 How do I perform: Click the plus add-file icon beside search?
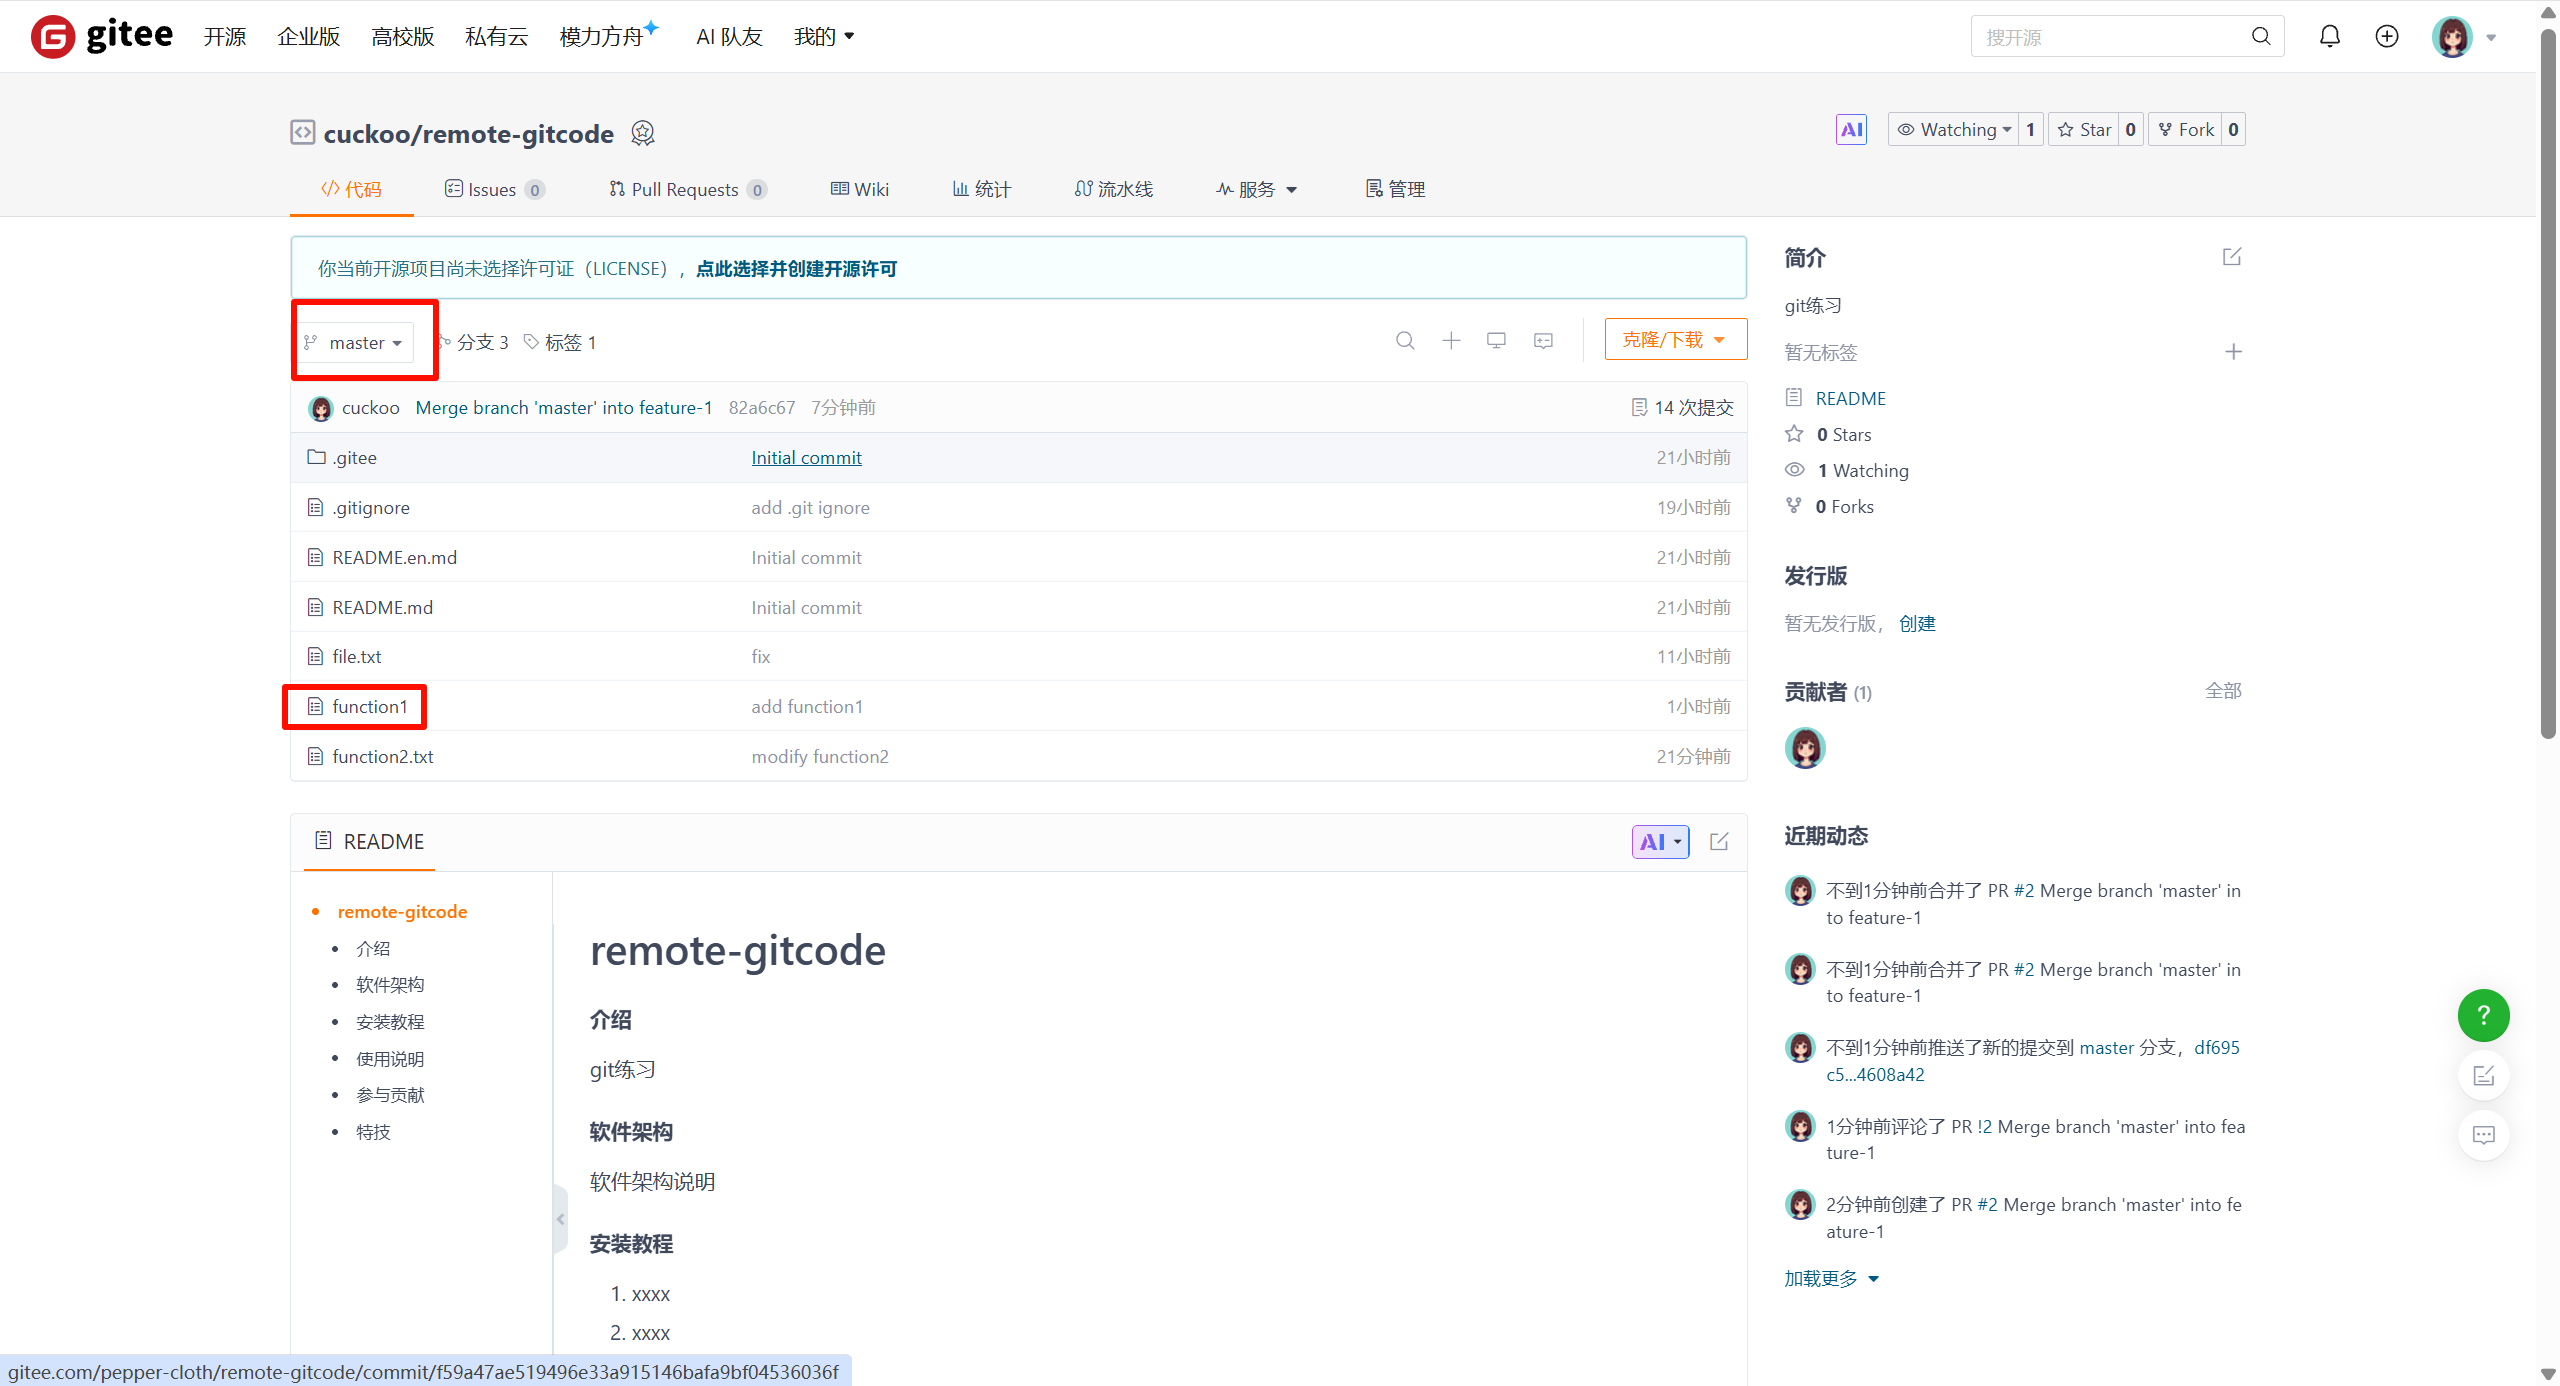tap(1451, 341)
